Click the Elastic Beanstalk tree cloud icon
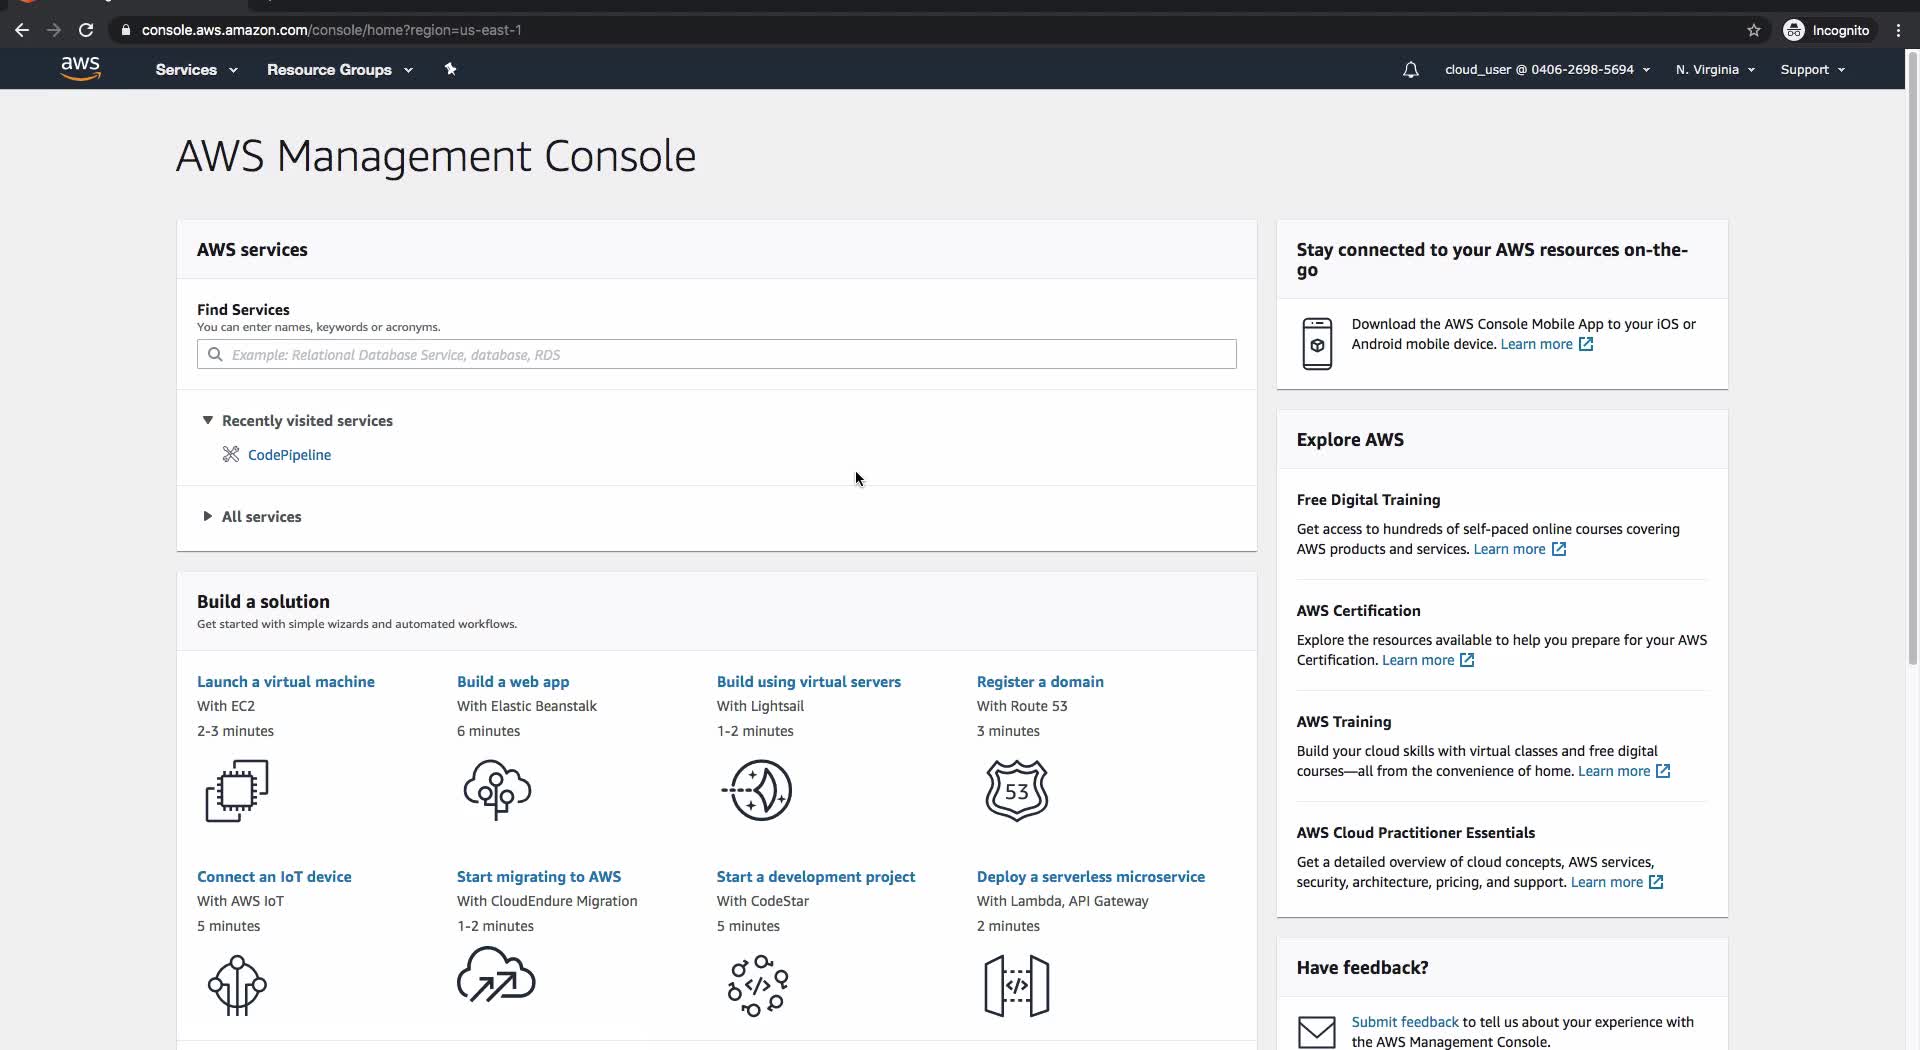The width and height of the screenshot is (1920, 1050). 497,790
